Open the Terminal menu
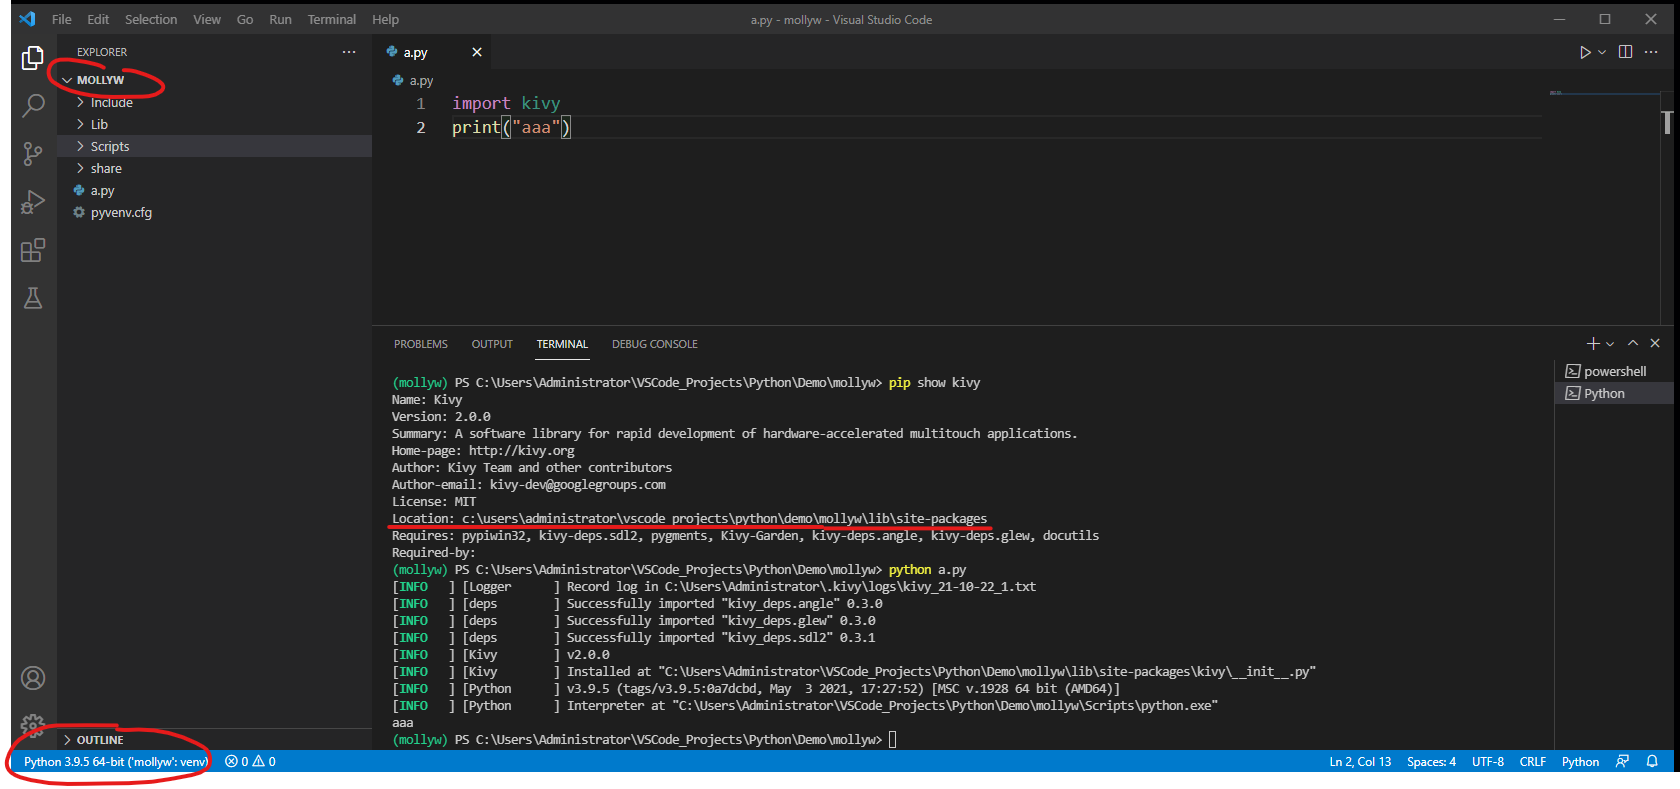This screenshot has height=789, width=1680. pyautogui.click(x=332, y=19)
